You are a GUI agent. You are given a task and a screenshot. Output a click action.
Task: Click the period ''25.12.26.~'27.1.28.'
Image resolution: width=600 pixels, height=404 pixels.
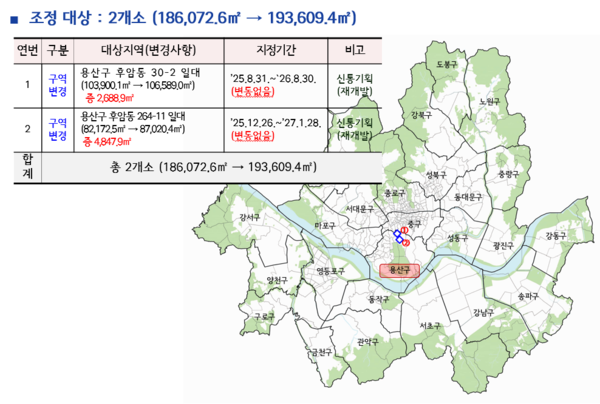coord(276,123)
